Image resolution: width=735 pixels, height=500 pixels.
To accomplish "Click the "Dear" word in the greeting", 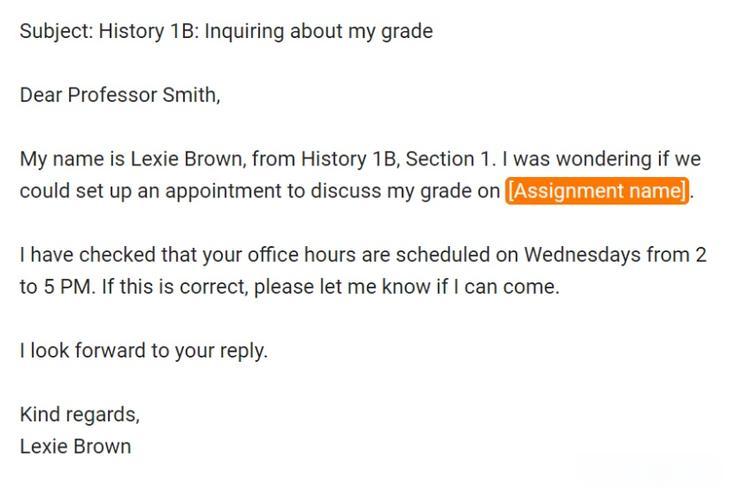I will point(41,96).
